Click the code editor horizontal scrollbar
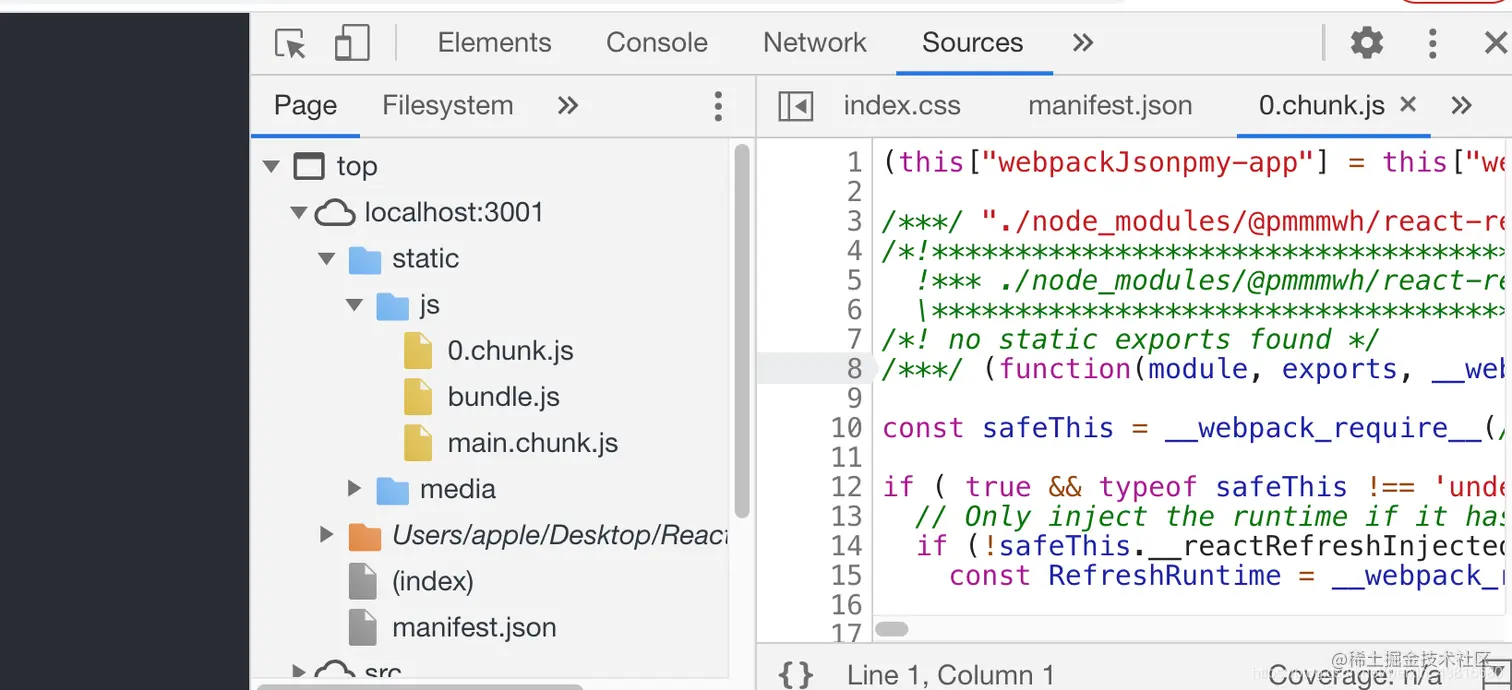The image size is (1512, 690). tap(891, 629)
